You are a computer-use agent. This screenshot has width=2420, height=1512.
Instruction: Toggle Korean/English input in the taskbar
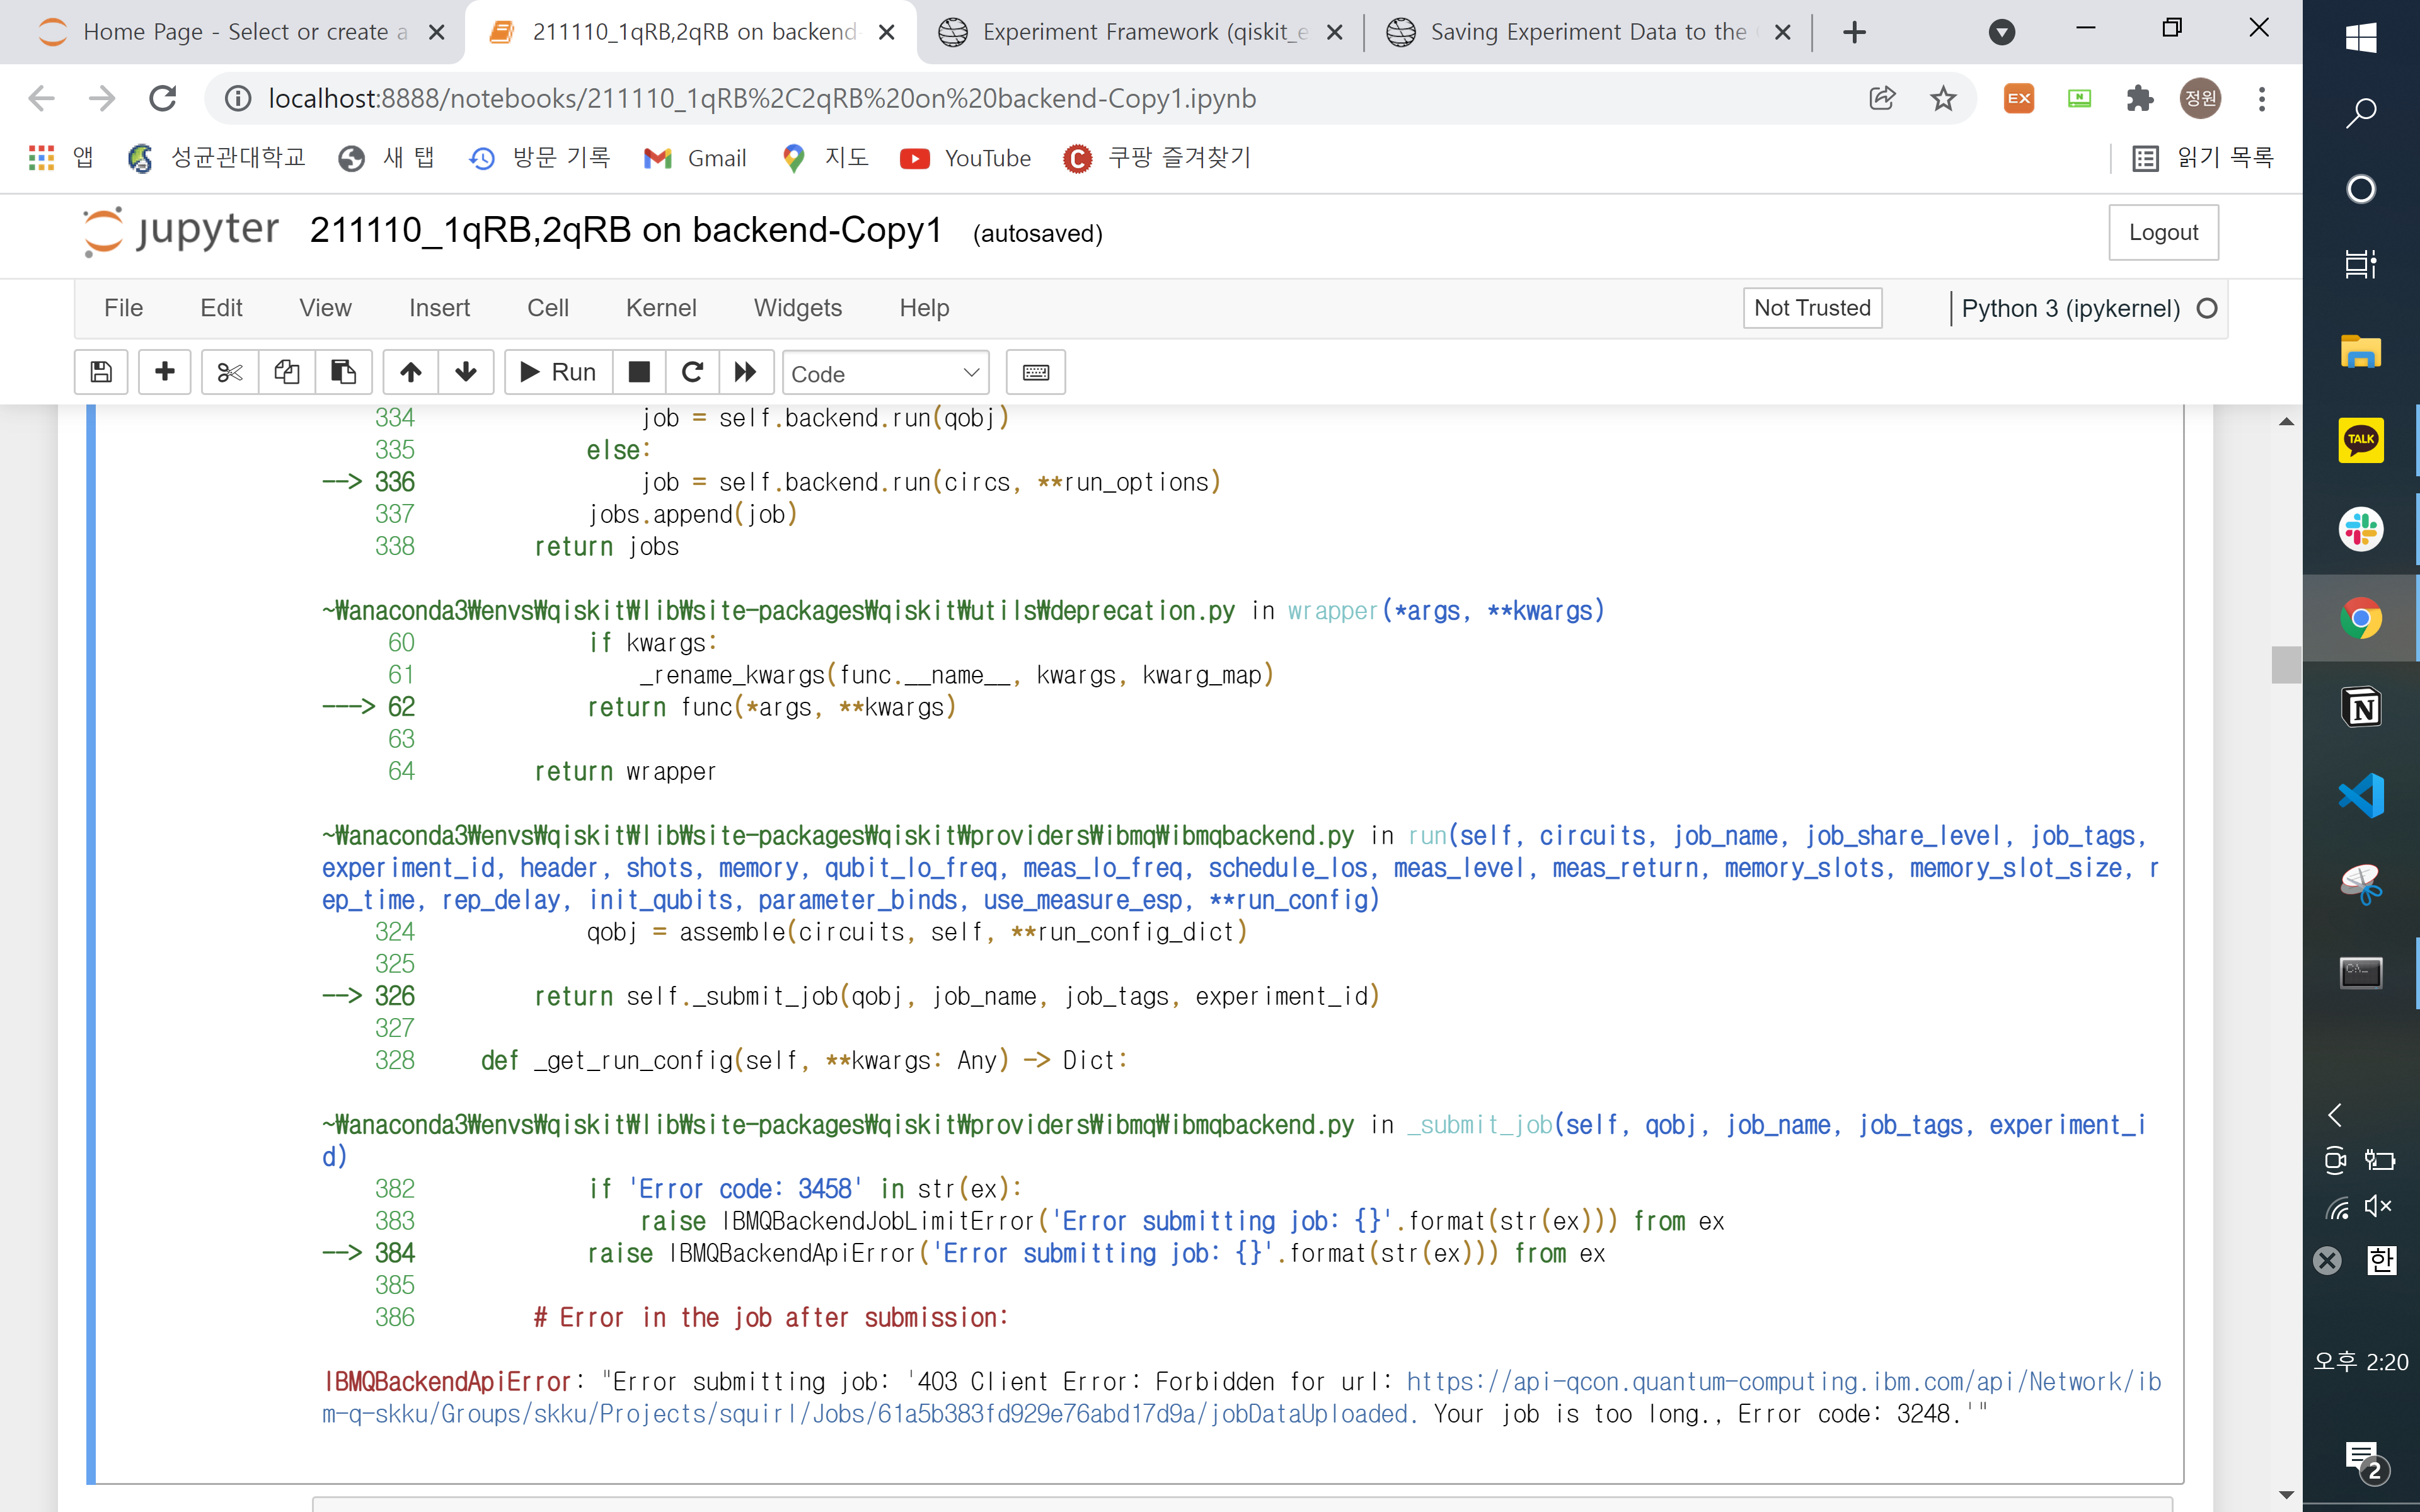point(2382,1261)
